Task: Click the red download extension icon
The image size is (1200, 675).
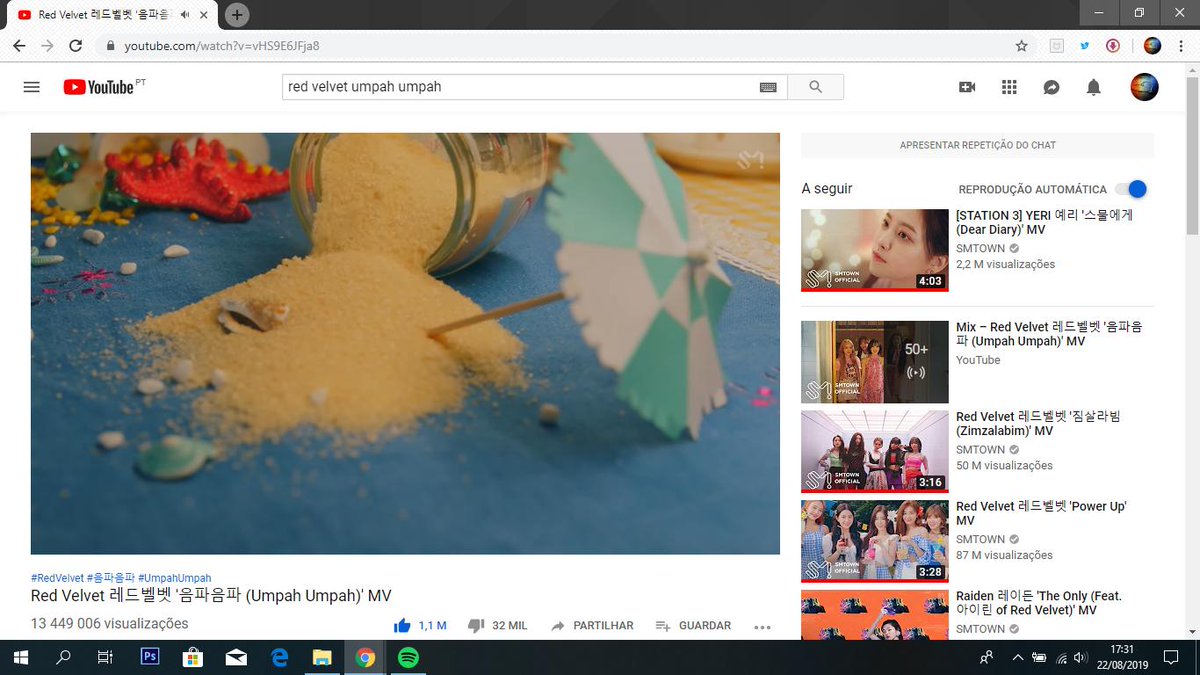Action: click(1112, 46)
